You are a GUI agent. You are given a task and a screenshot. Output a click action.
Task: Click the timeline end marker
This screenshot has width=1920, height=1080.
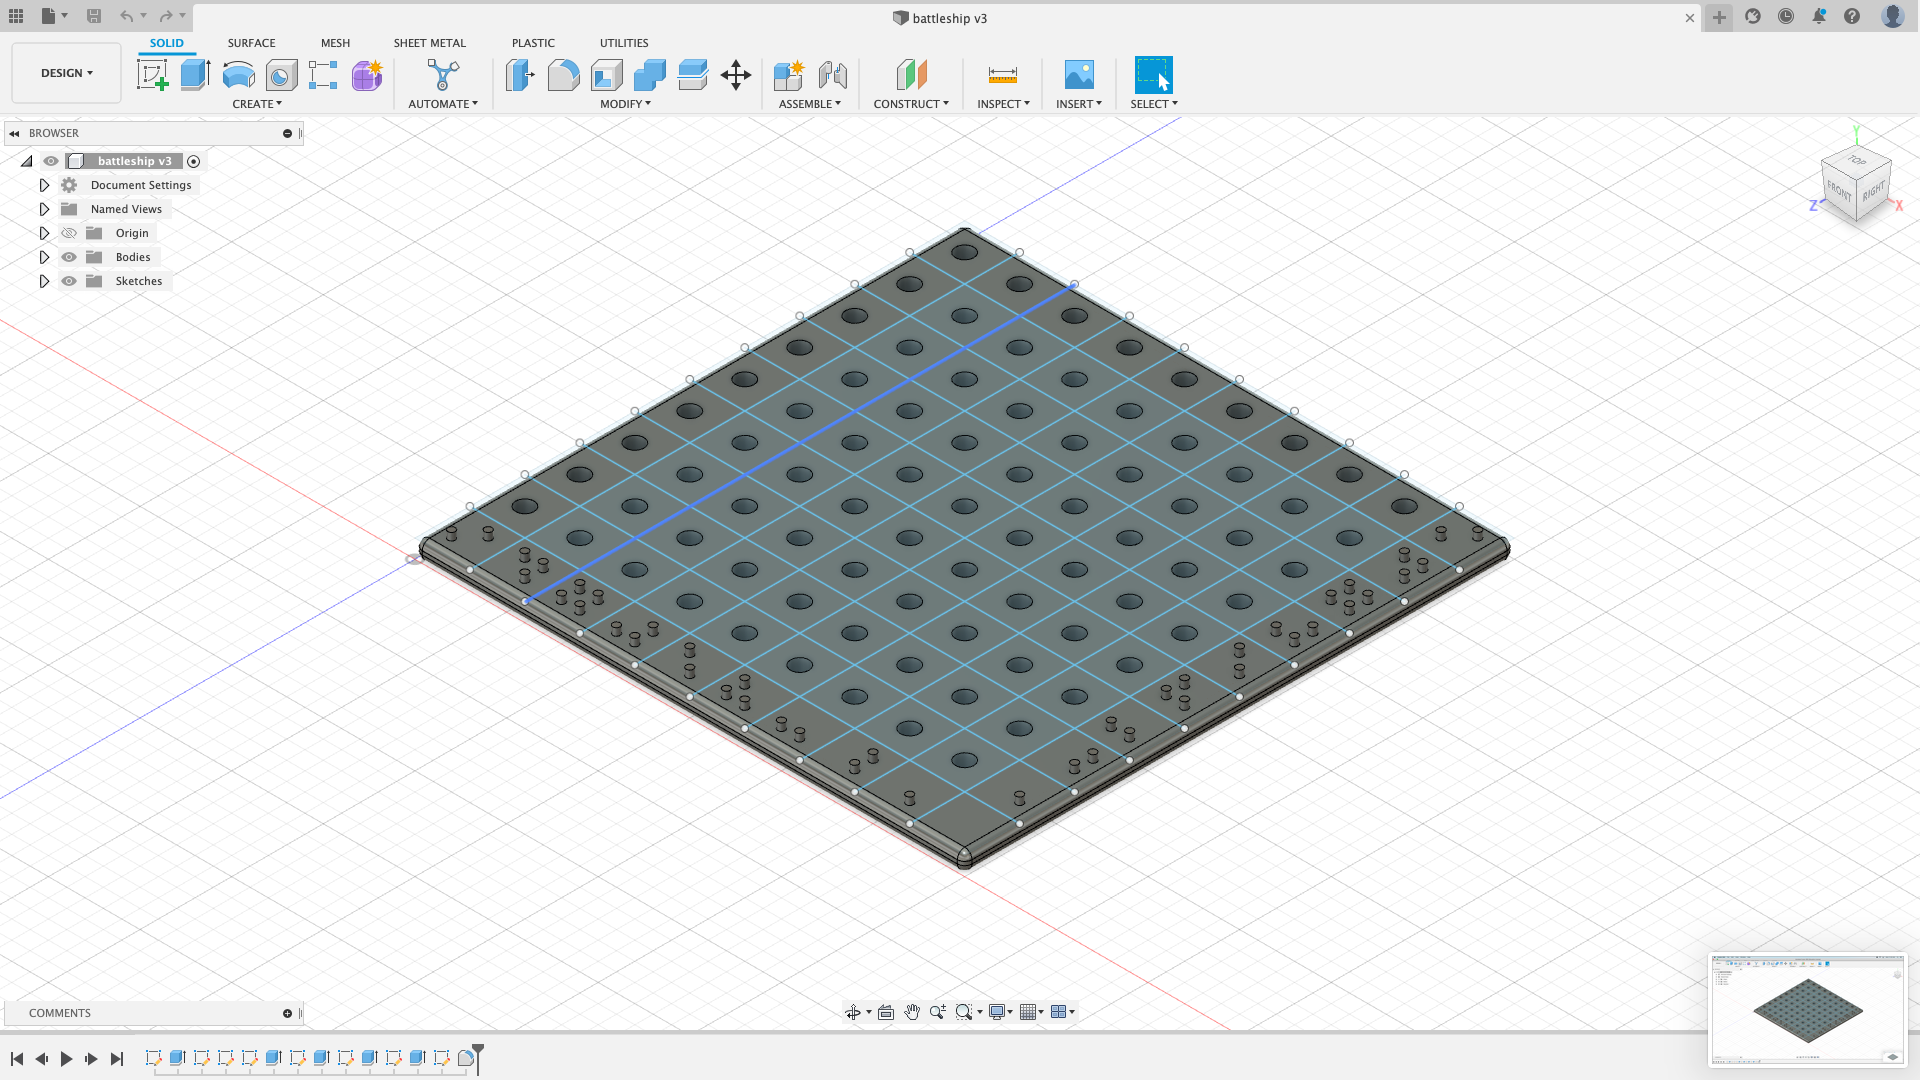478,1058
